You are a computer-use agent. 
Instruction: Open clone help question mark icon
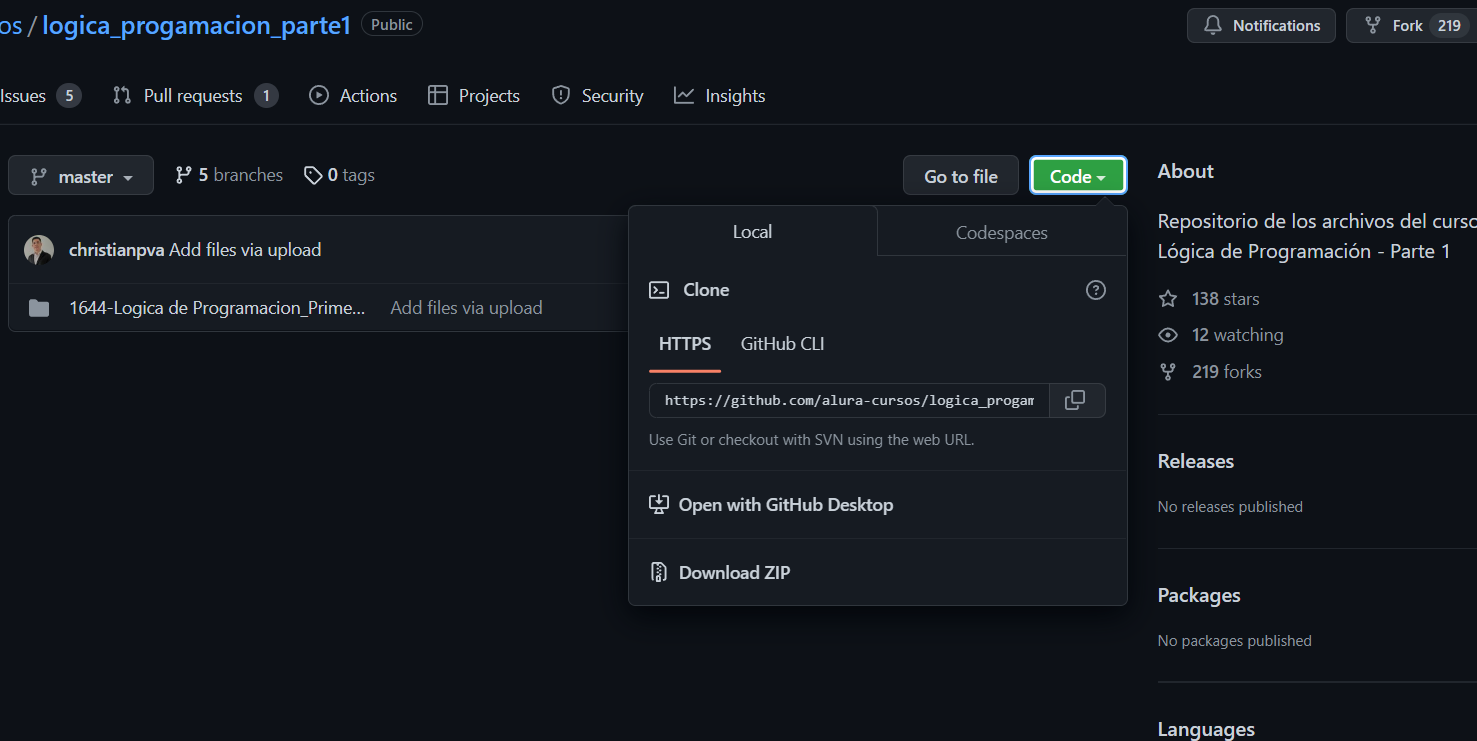(1096, 290)
